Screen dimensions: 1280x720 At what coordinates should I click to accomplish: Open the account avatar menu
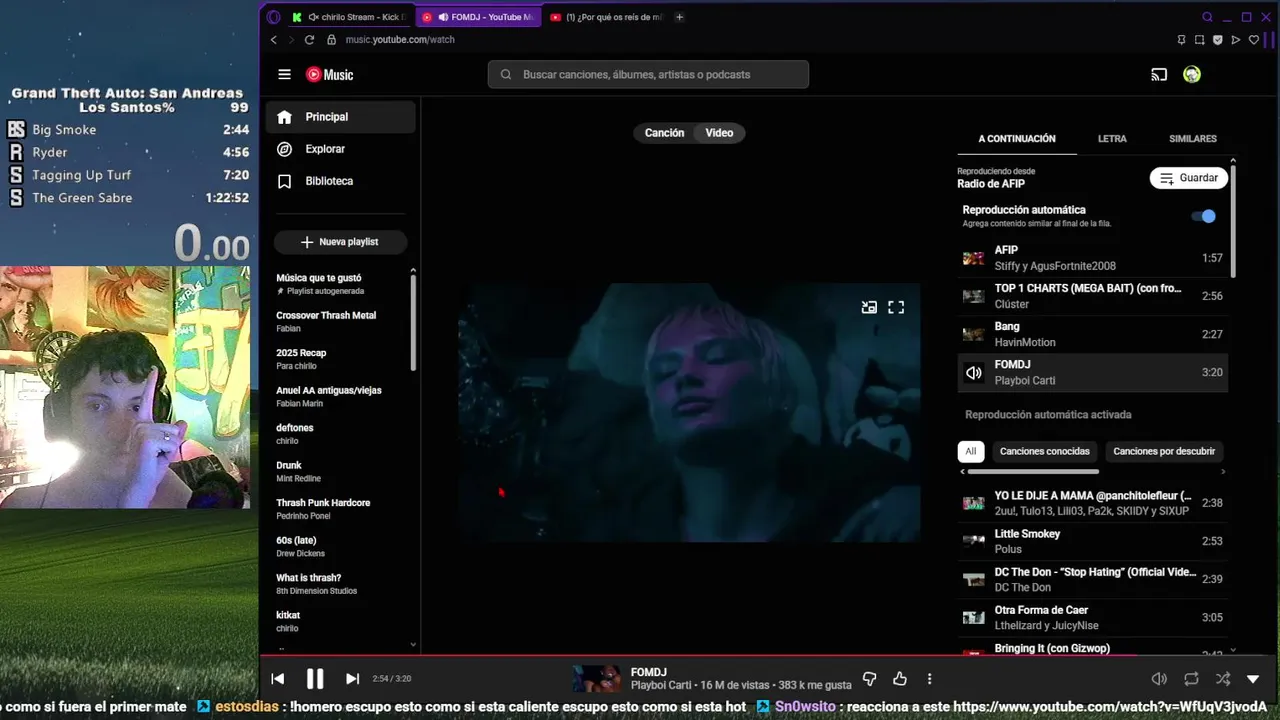coord(1191,74)
